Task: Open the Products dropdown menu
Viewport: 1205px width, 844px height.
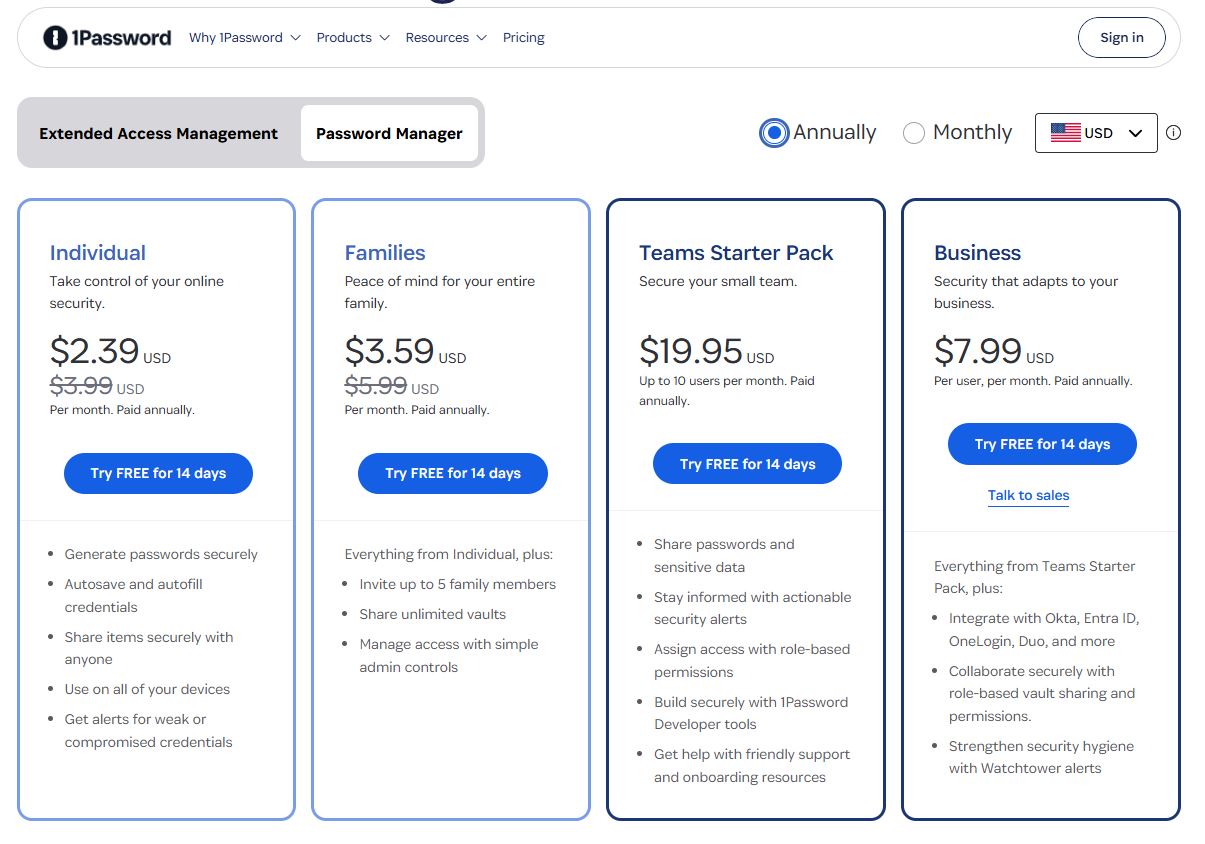Action: (x=345, y=37)
